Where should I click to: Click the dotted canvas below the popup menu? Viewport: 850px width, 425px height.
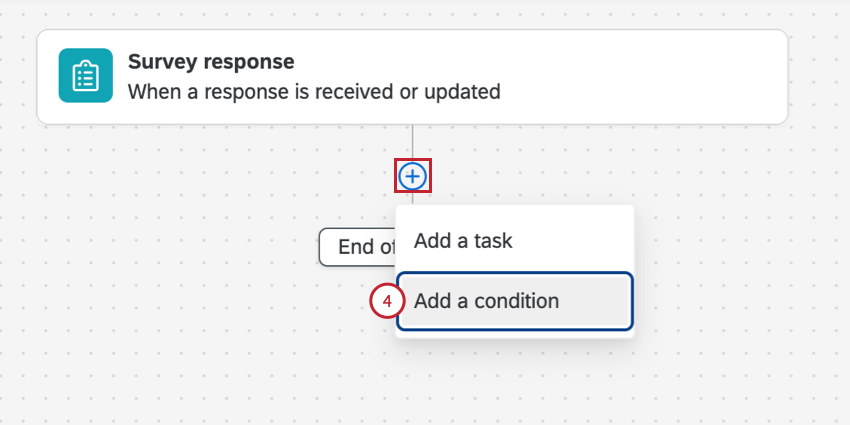(x=514, y=385)
